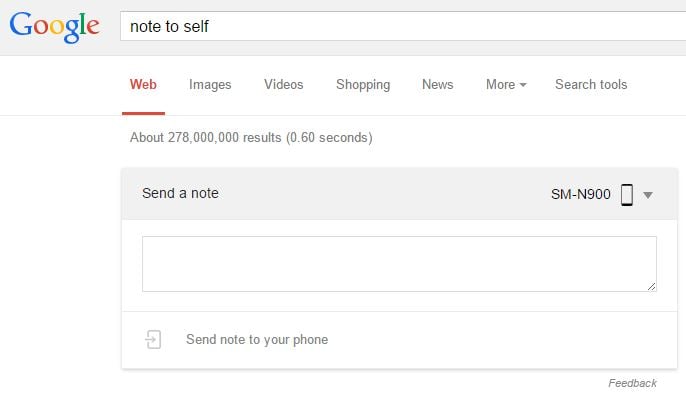Open the More menu label

500,84
